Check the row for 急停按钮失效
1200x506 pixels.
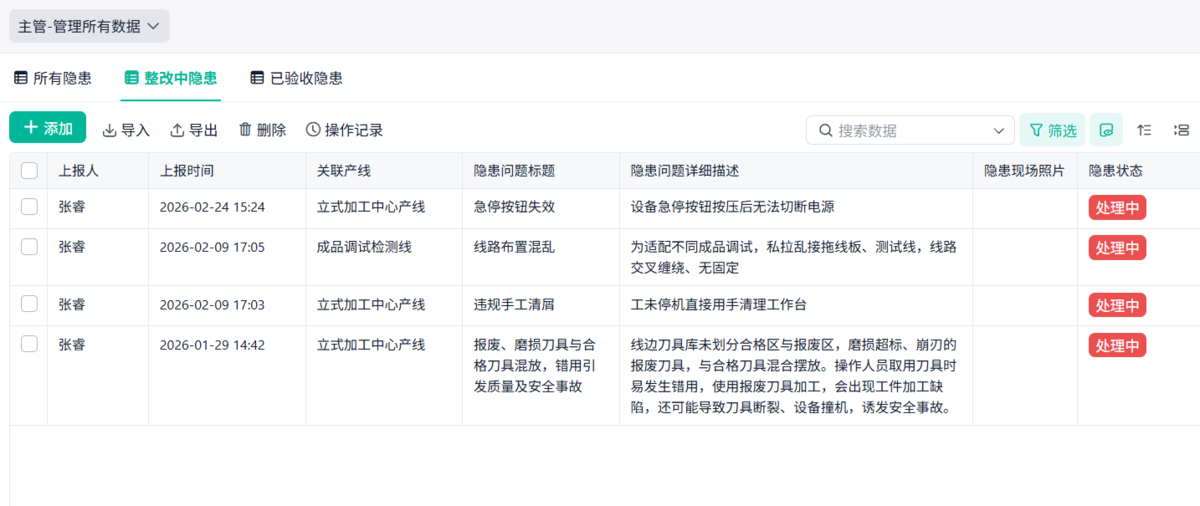(29, 207)
